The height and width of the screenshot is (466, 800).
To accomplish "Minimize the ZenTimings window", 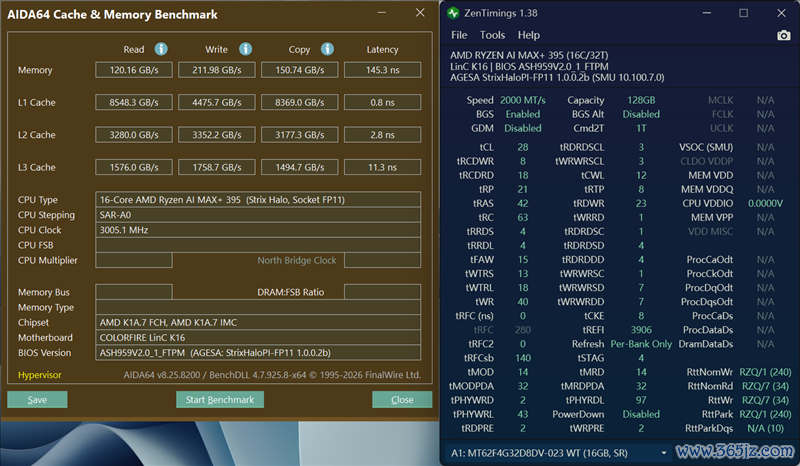I will click(x=707, y=13).
